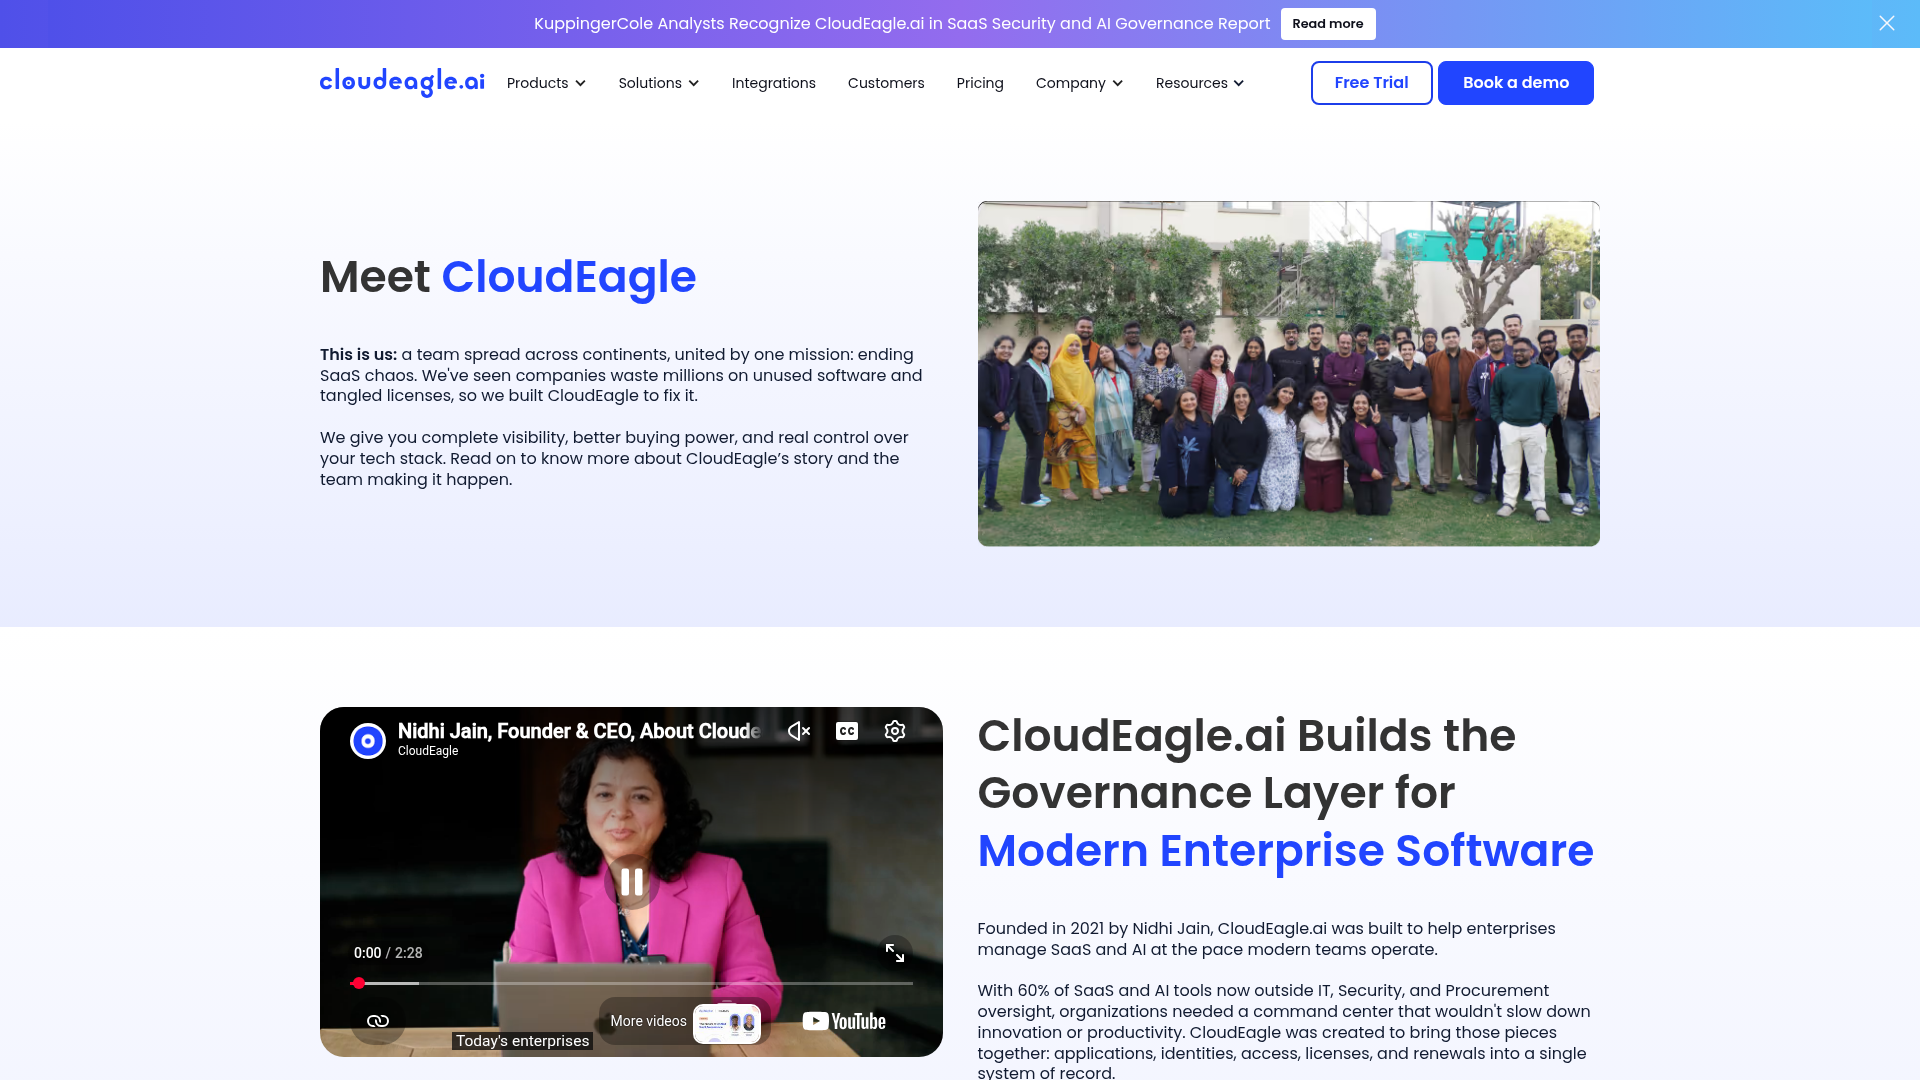Viewport: 1920px width, 1080px height.
Task: Open the CloudEagle team group photo
Action: [x=1288, y=373]
